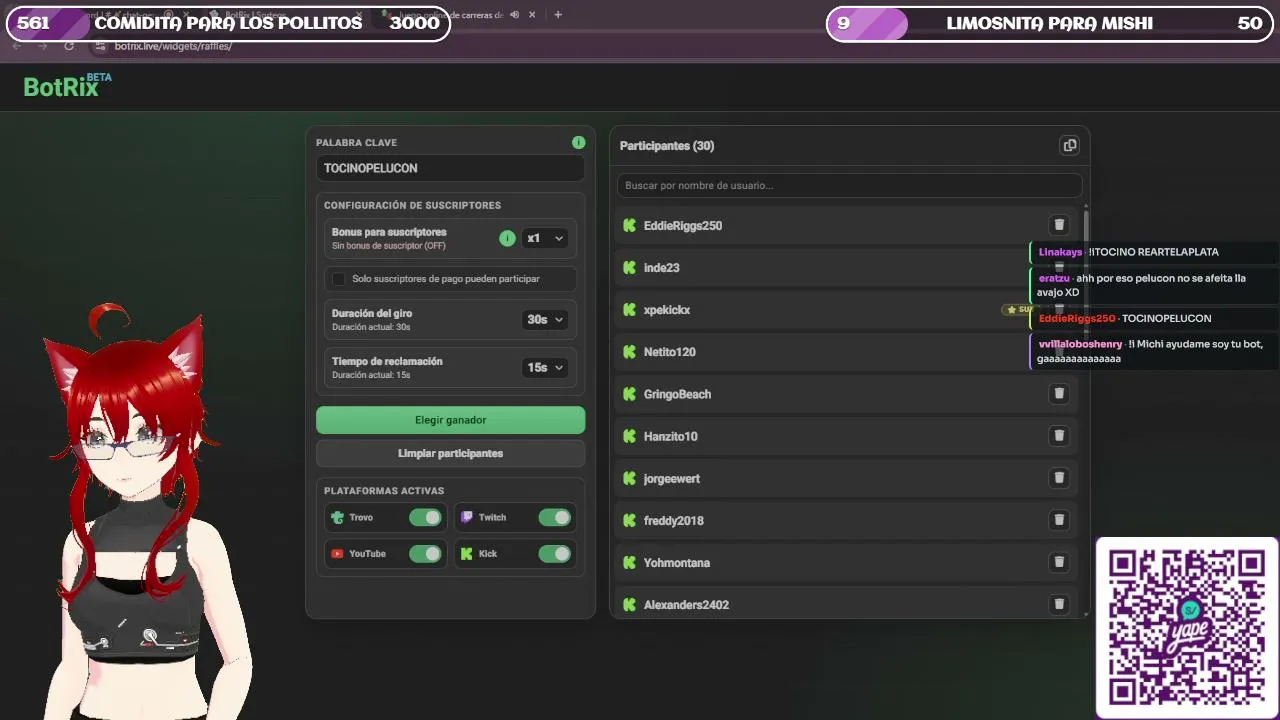The height and width of the screenshot is (720, 1280).
Task: Delete jorgeewert from the participants list
Action: 1059,478
